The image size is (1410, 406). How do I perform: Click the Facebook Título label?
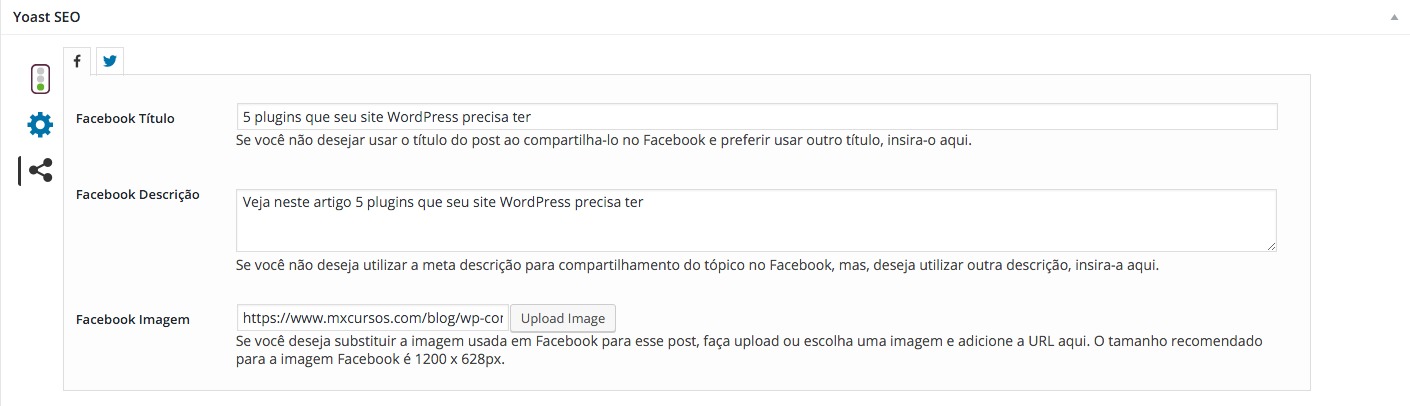coord(125,118)
